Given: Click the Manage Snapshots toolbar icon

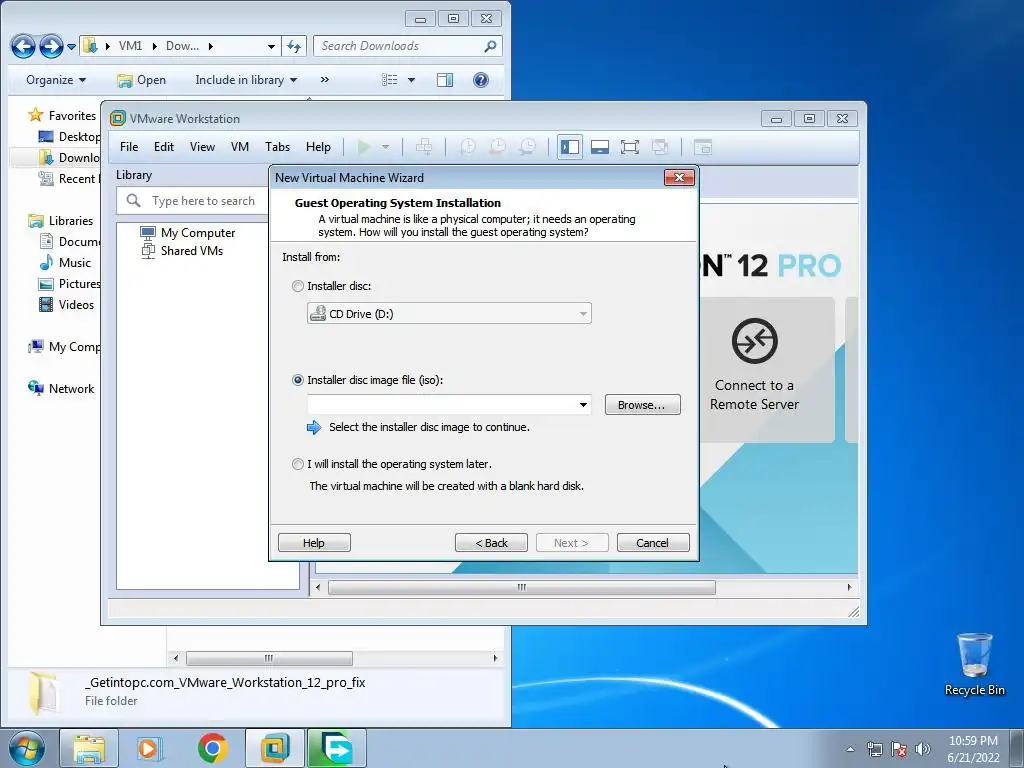Looking at the screenshot, I should click(528, 147).
